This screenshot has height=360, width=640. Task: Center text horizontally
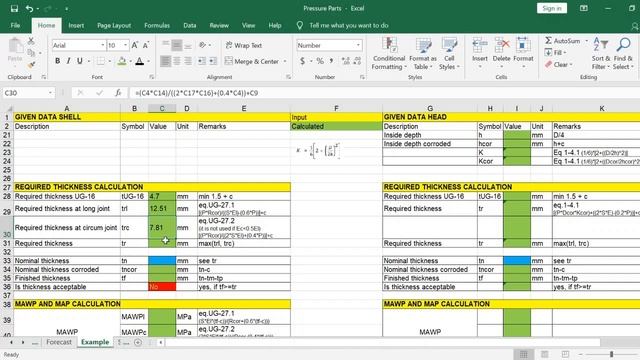coord(177,61)
